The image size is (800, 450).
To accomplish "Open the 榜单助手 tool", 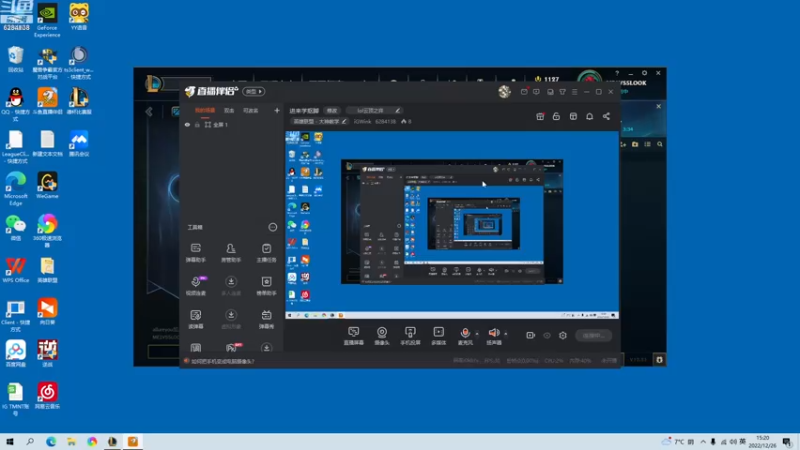I will [266, 286].
